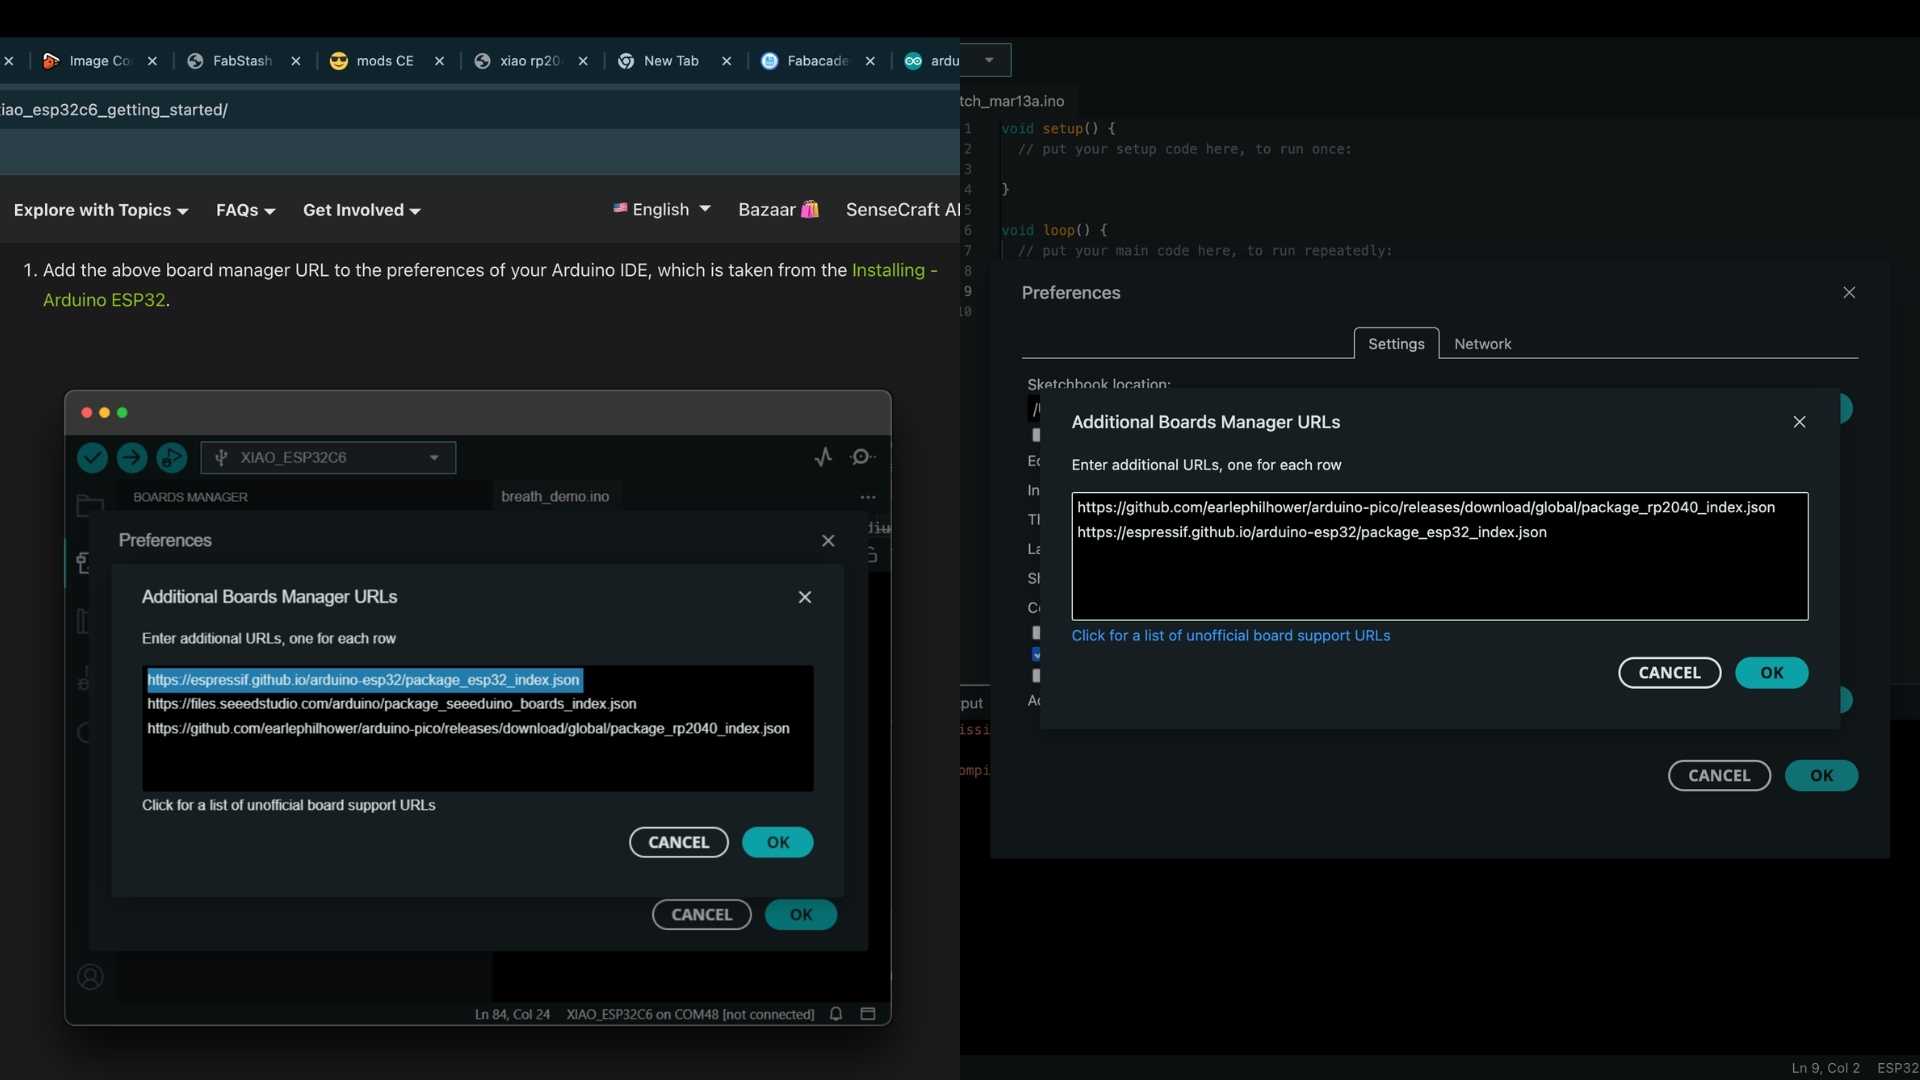
Task: Click the Bazaar shopping bag icon
Action: click(810, 210)
